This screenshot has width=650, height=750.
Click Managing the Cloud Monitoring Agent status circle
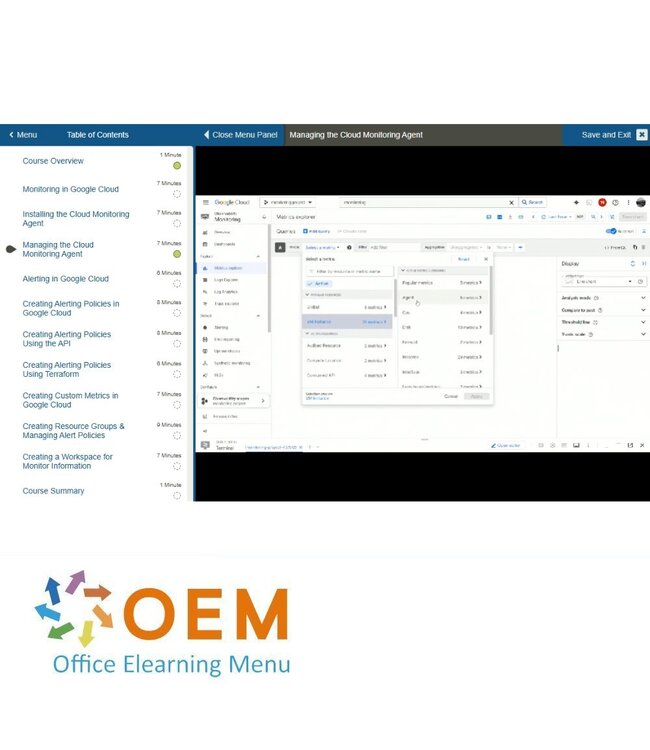(x=177, y=254)
